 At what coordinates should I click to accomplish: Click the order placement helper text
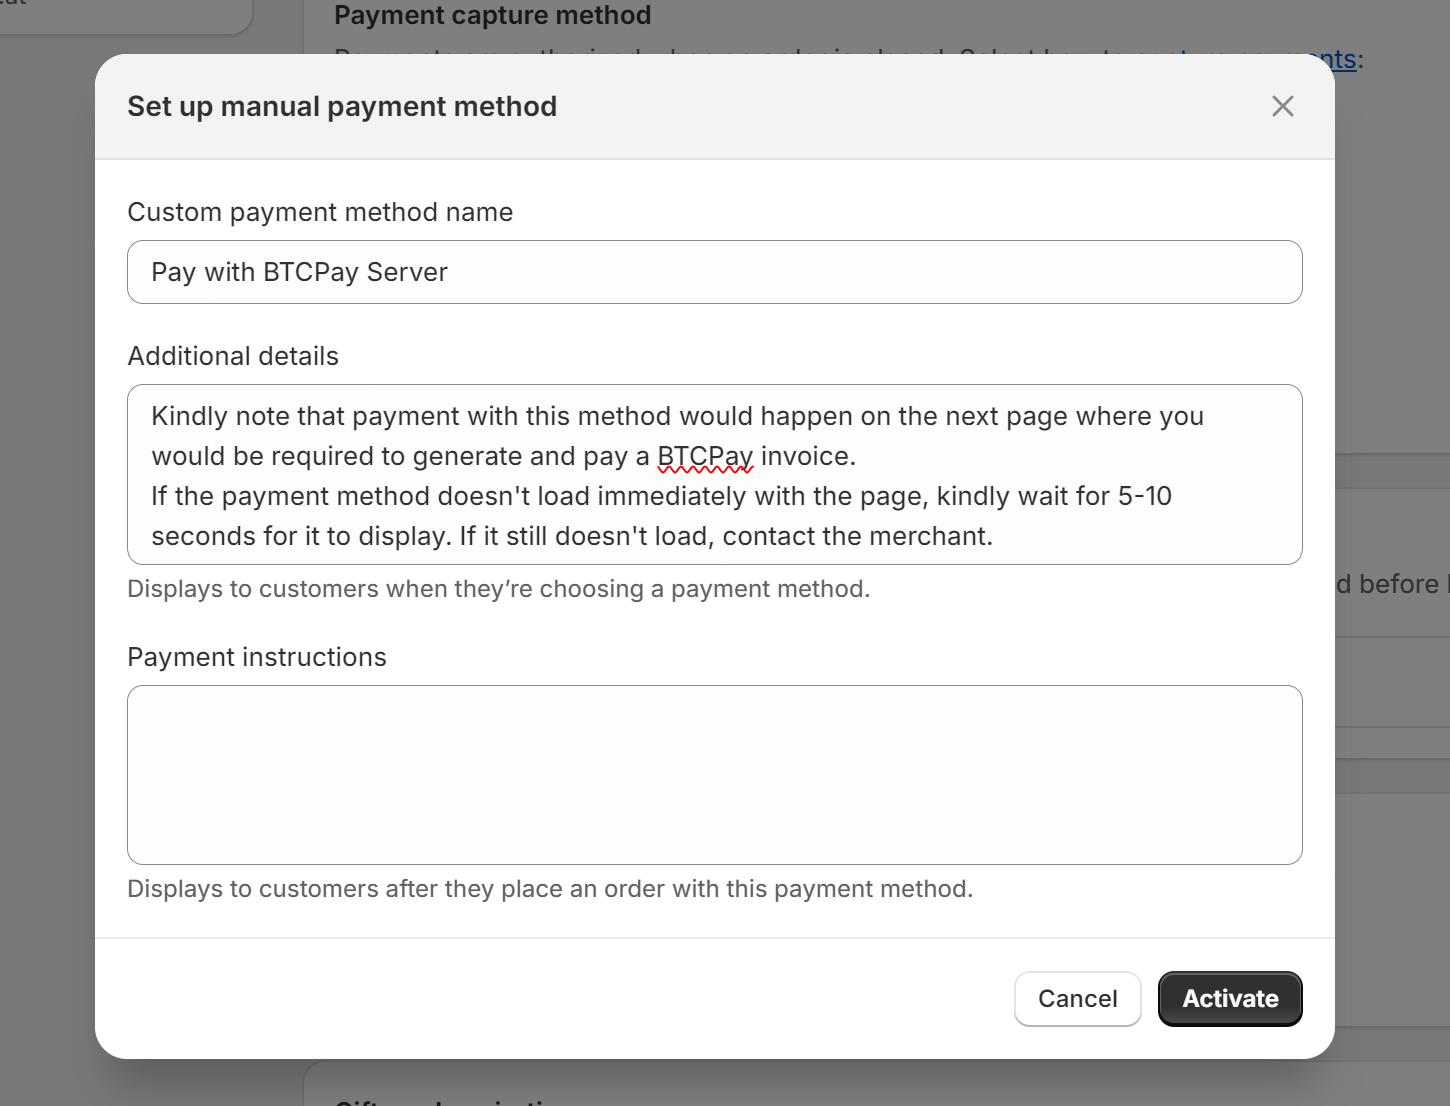point(550,888)
